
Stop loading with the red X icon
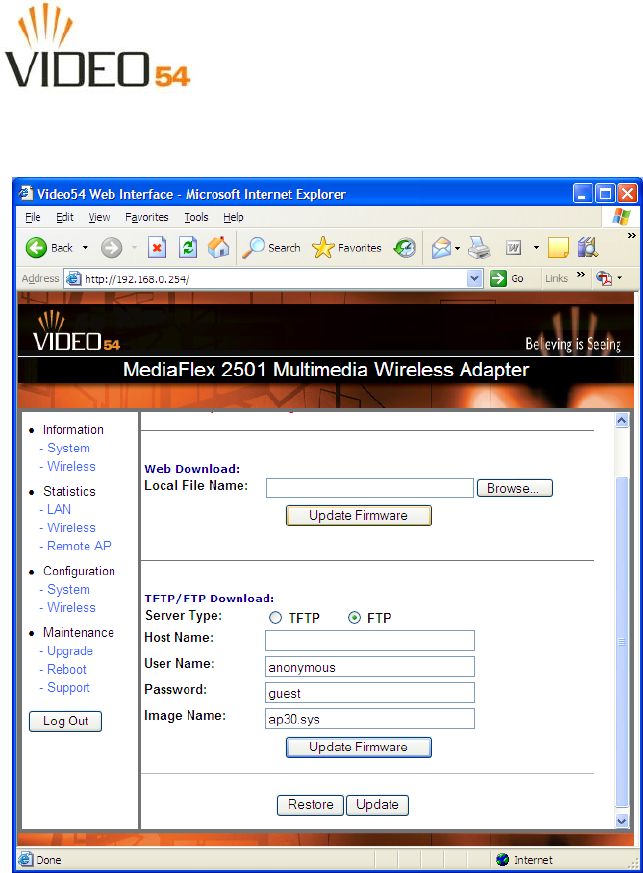pyautogui.click(x=158, y=248)
